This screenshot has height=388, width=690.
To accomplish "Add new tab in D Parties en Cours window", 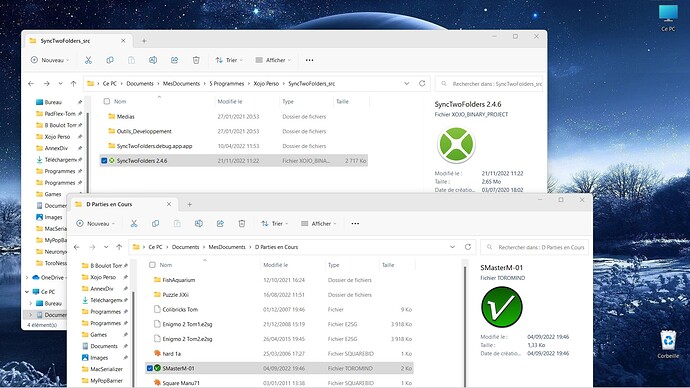I will click(x=190, y=204).
